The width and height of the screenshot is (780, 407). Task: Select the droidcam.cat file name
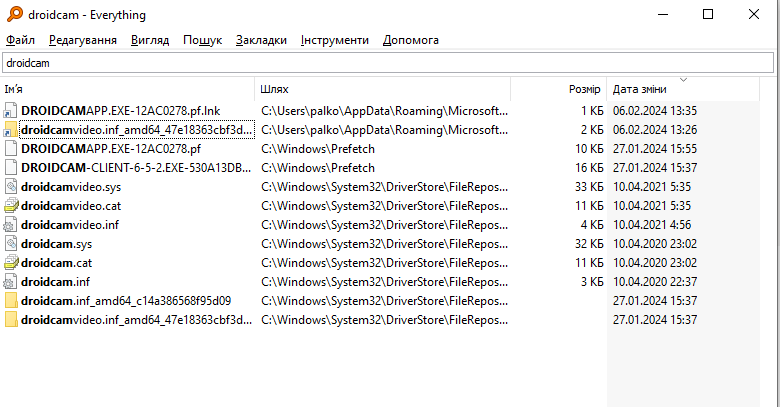click(57, 263)
